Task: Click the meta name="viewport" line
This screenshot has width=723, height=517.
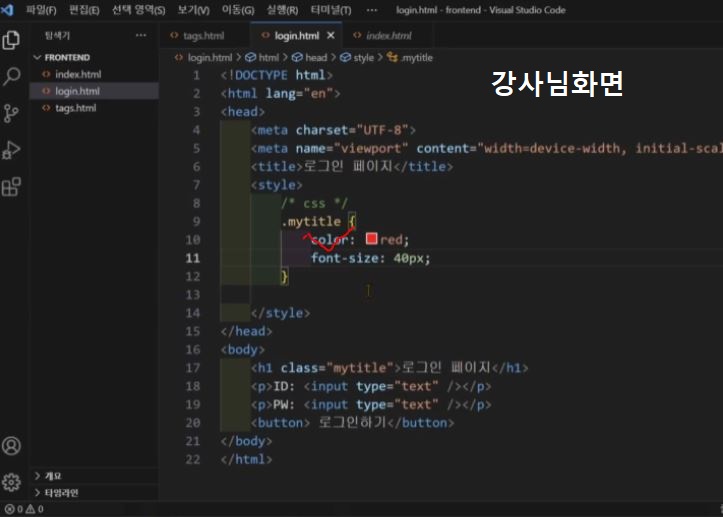Action: coord(486,148)
